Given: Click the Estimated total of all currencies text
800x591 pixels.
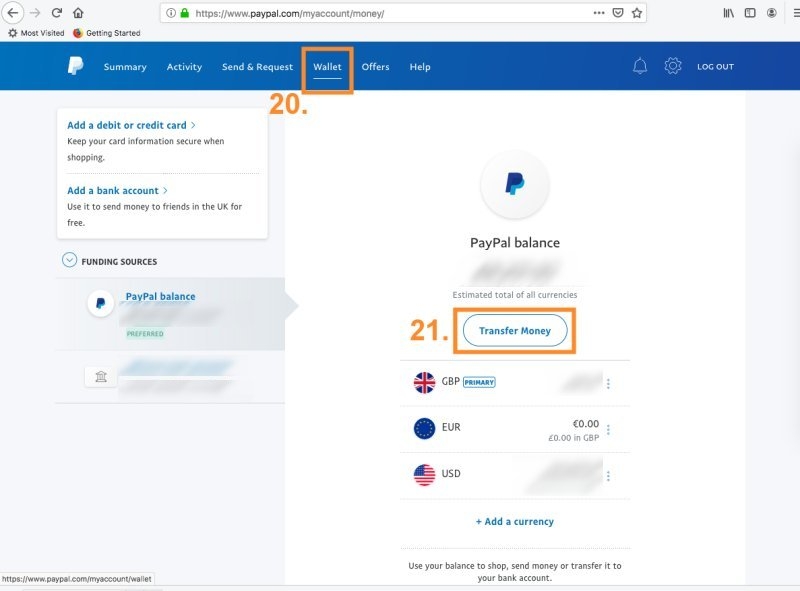Looking at the screenshot, I should point(515,295).
